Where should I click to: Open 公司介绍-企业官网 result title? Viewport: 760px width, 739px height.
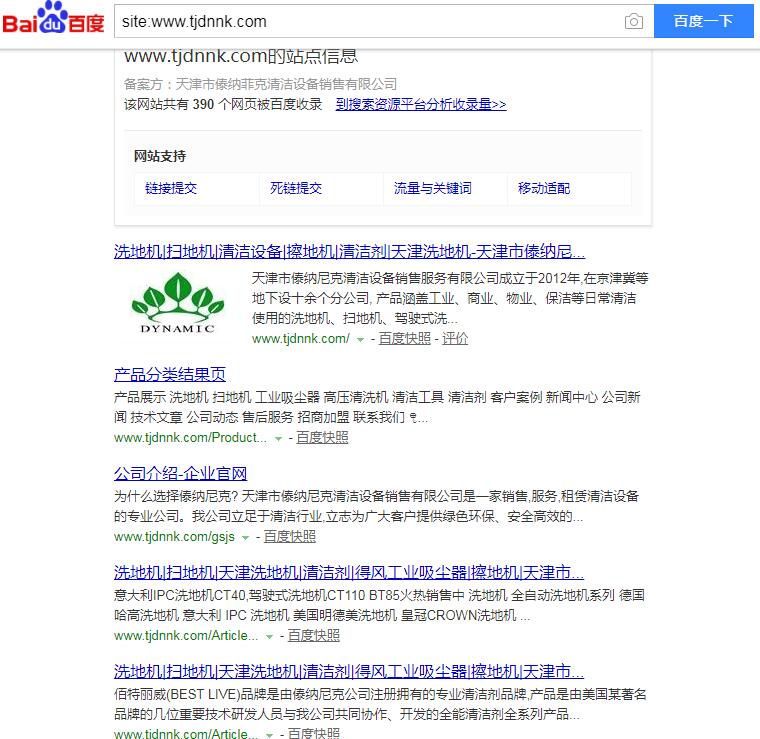click(180, 473)
